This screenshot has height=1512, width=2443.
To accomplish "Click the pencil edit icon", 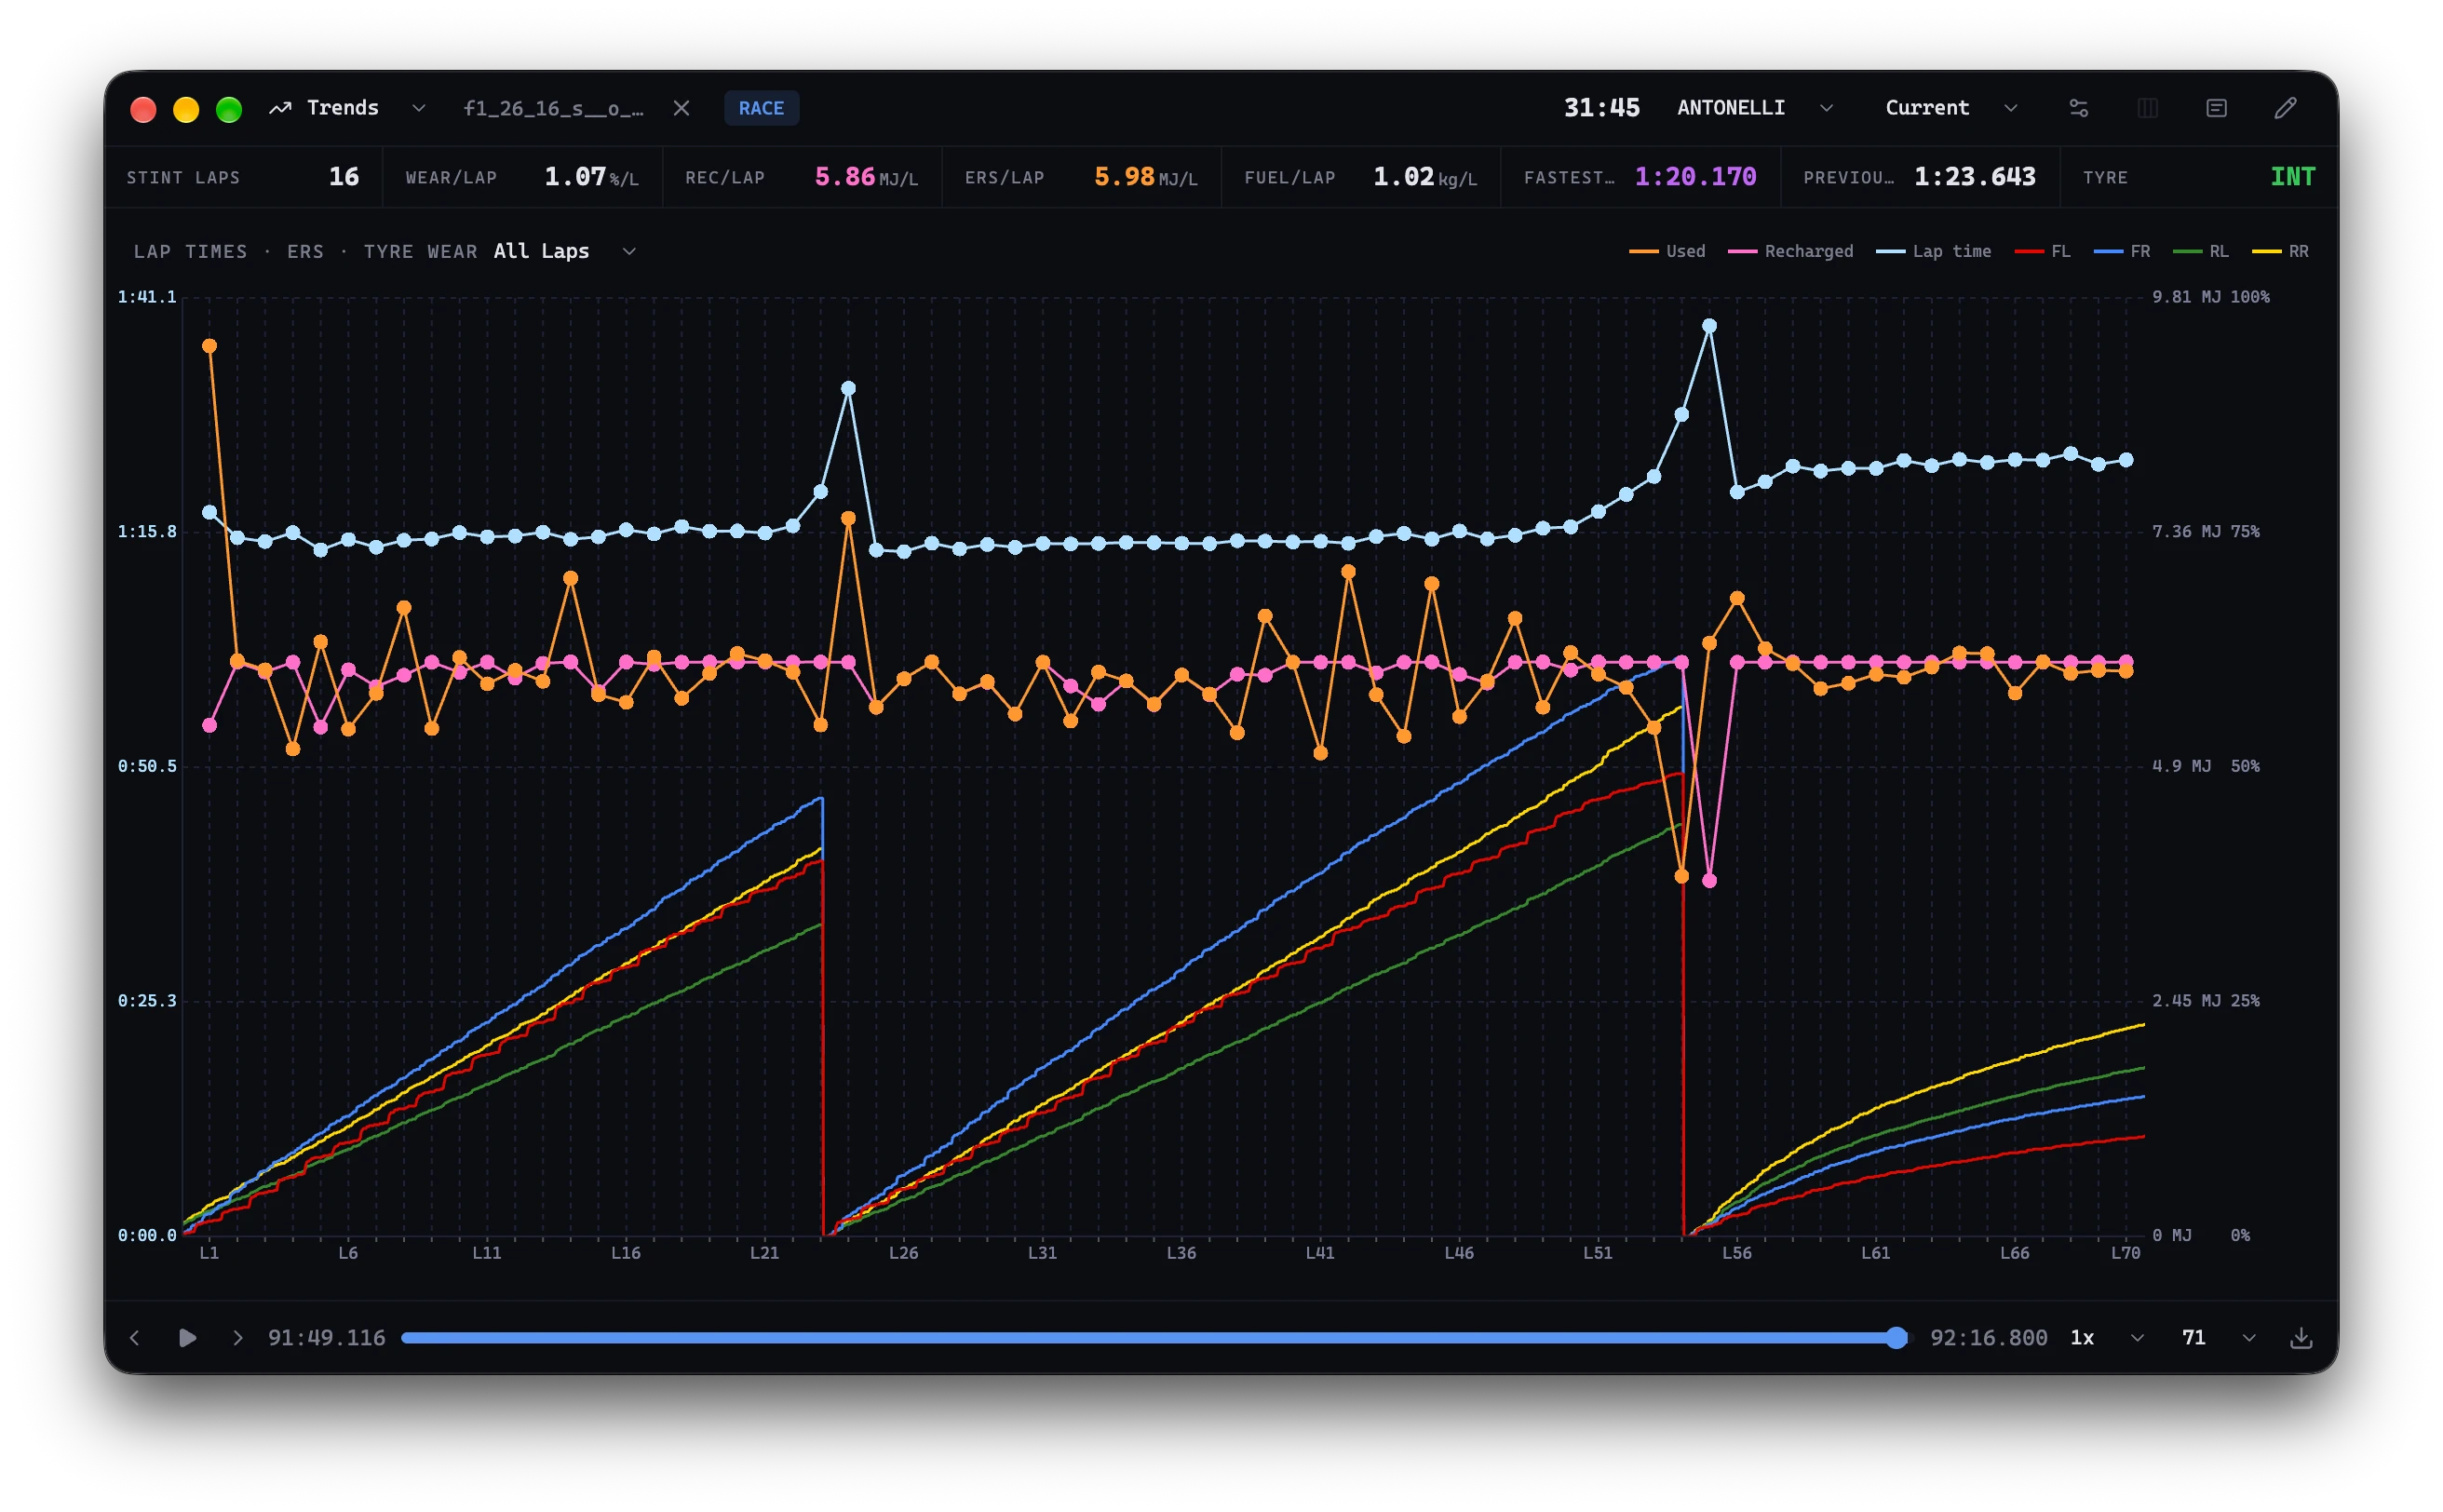I will pyautogui.click(x=2285, y=108).
